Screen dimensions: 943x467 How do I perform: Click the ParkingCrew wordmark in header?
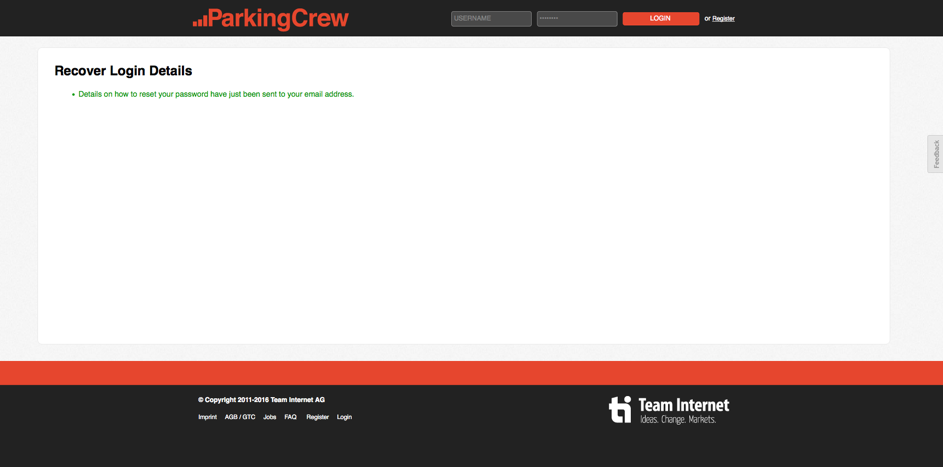click(x=278, y=19)
